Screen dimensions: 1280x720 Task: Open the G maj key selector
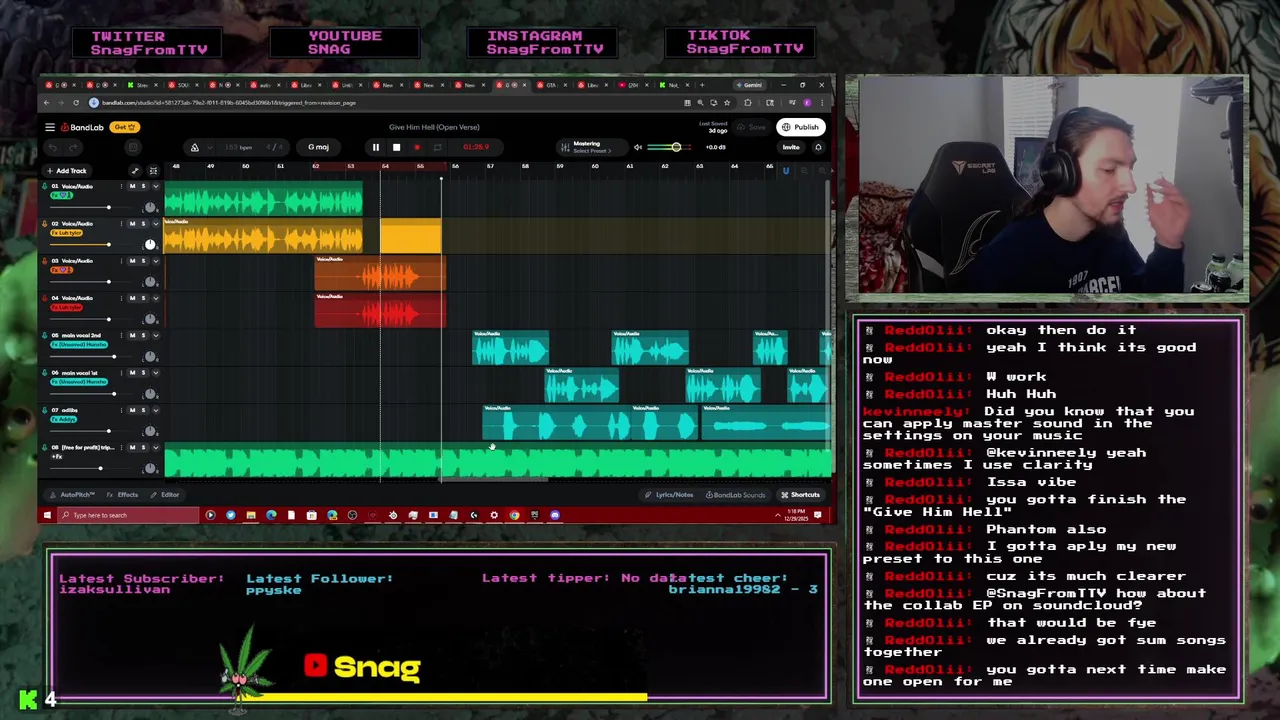tap(318, 147)
